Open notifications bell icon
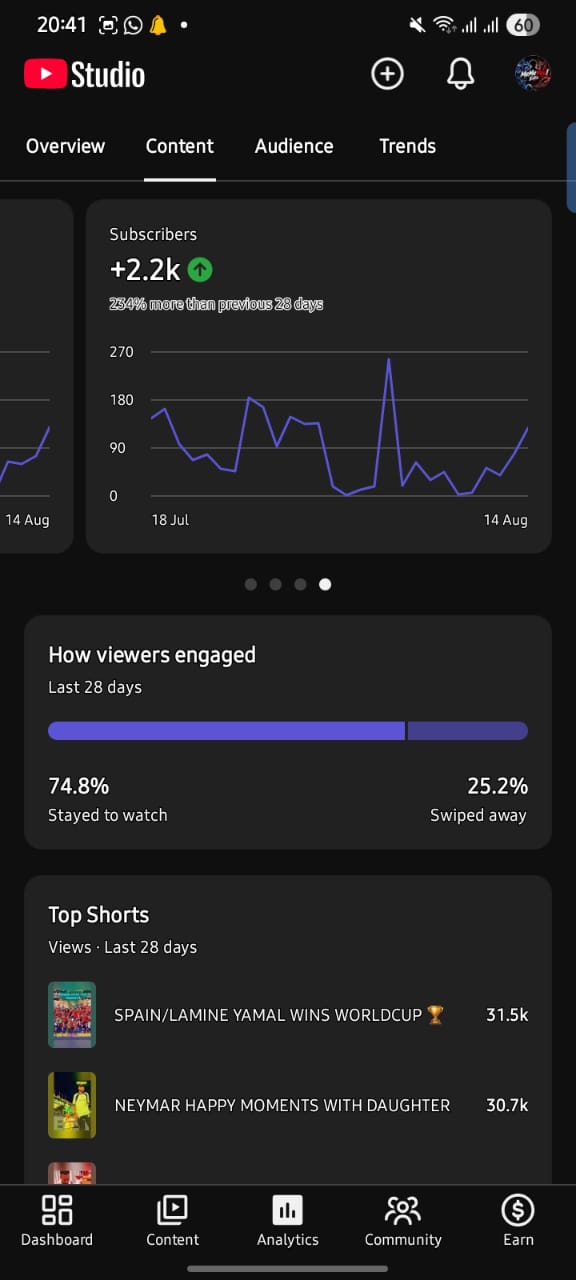Screen dimensions: 576x1280 coord(460,74)
